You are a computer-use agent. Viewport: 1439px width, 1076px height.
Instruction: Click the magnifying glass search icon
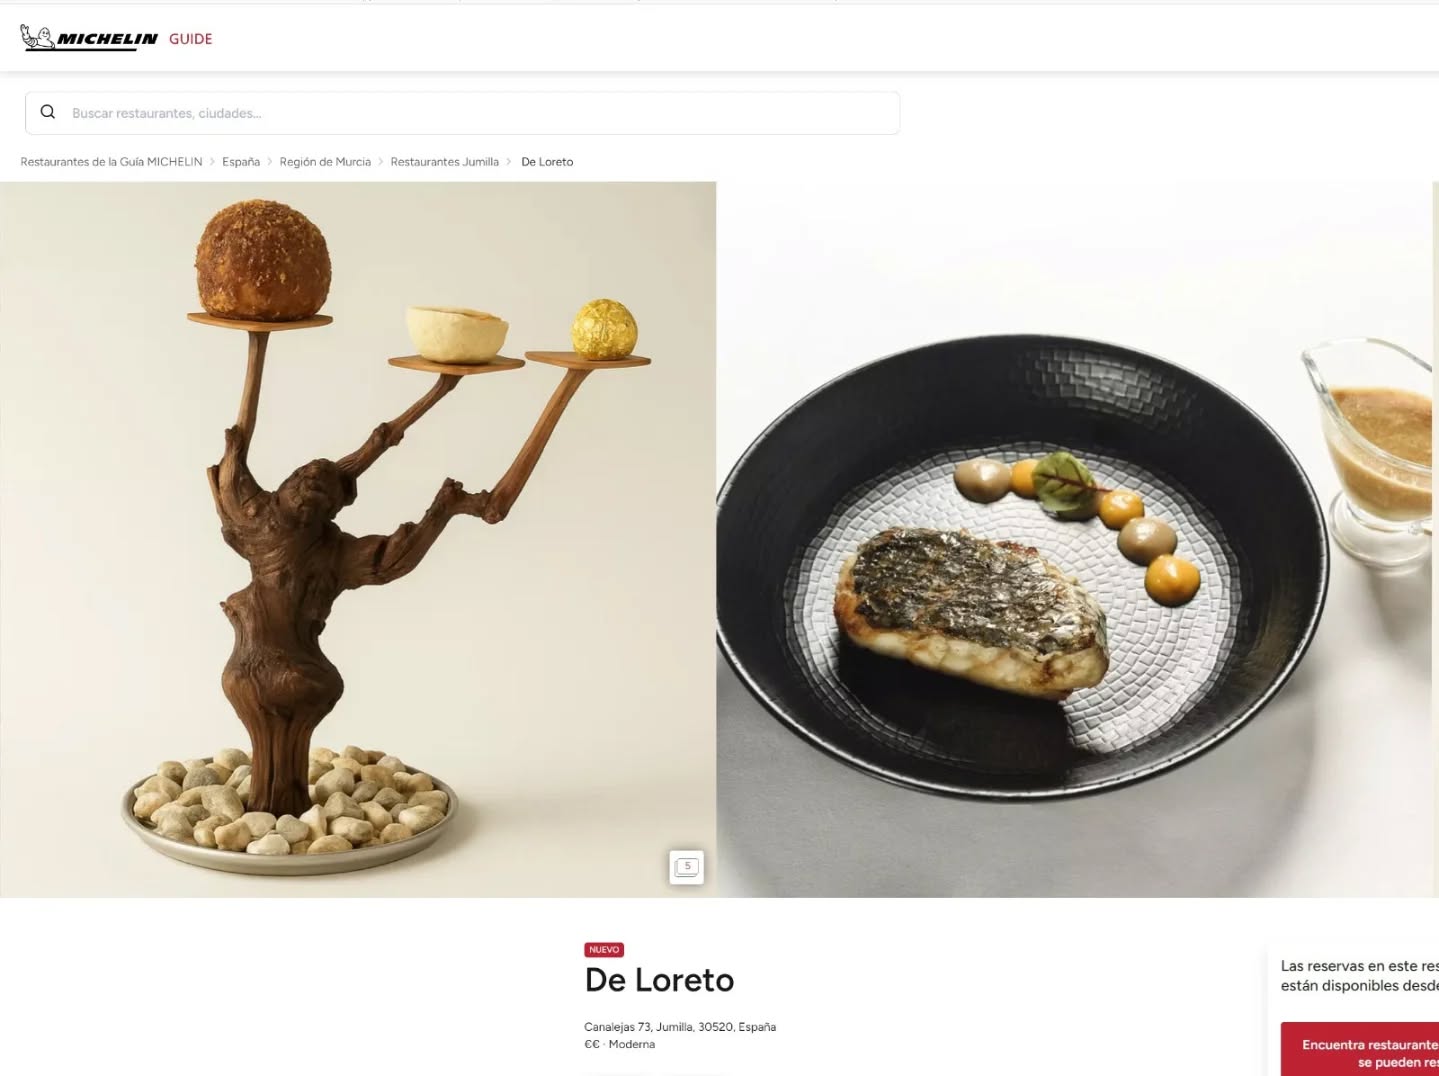coord(47,112)
